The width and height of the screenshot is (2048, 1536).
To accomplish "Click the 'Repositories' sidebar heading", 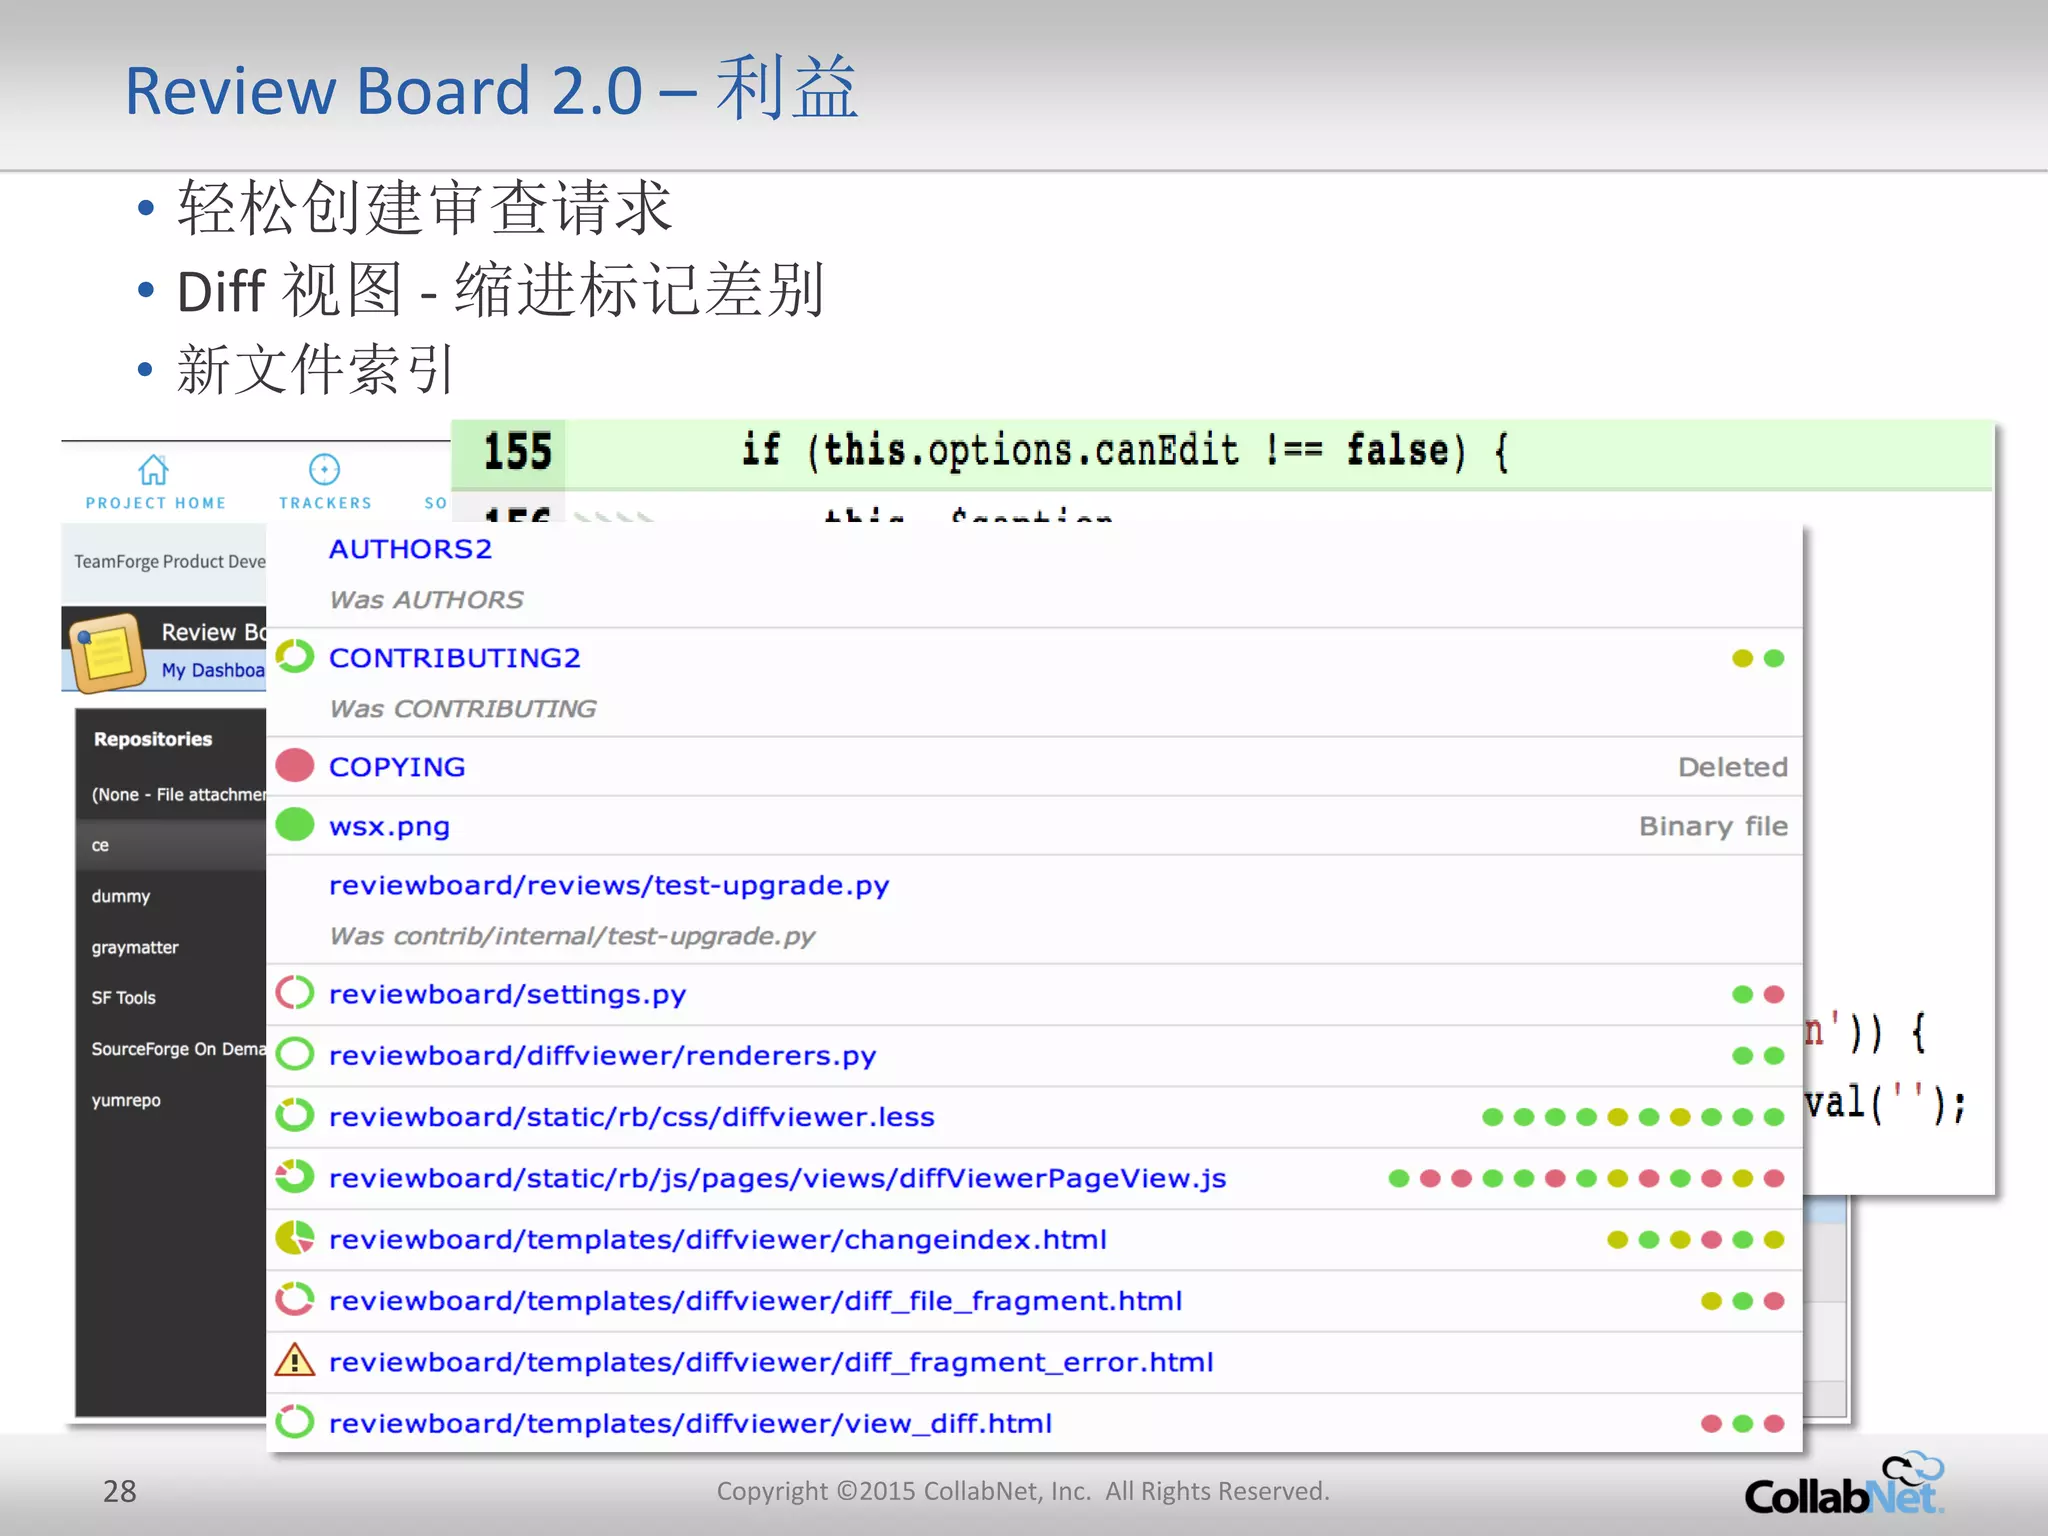I will pyautogui.click(x=153, y=739).
